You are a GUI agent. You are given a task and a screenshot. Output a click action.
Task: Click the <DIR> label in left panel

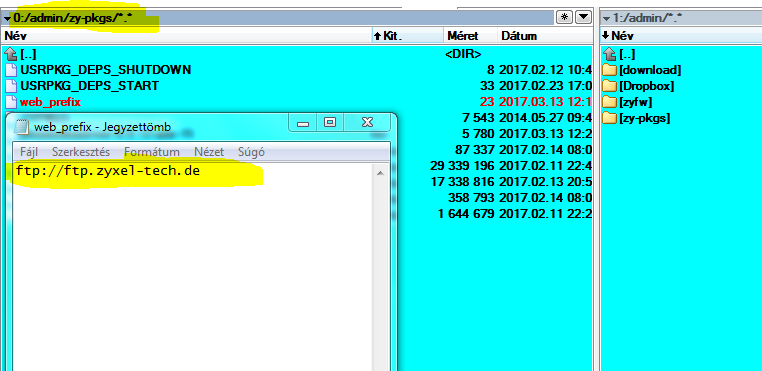click(x=463, y=54)
